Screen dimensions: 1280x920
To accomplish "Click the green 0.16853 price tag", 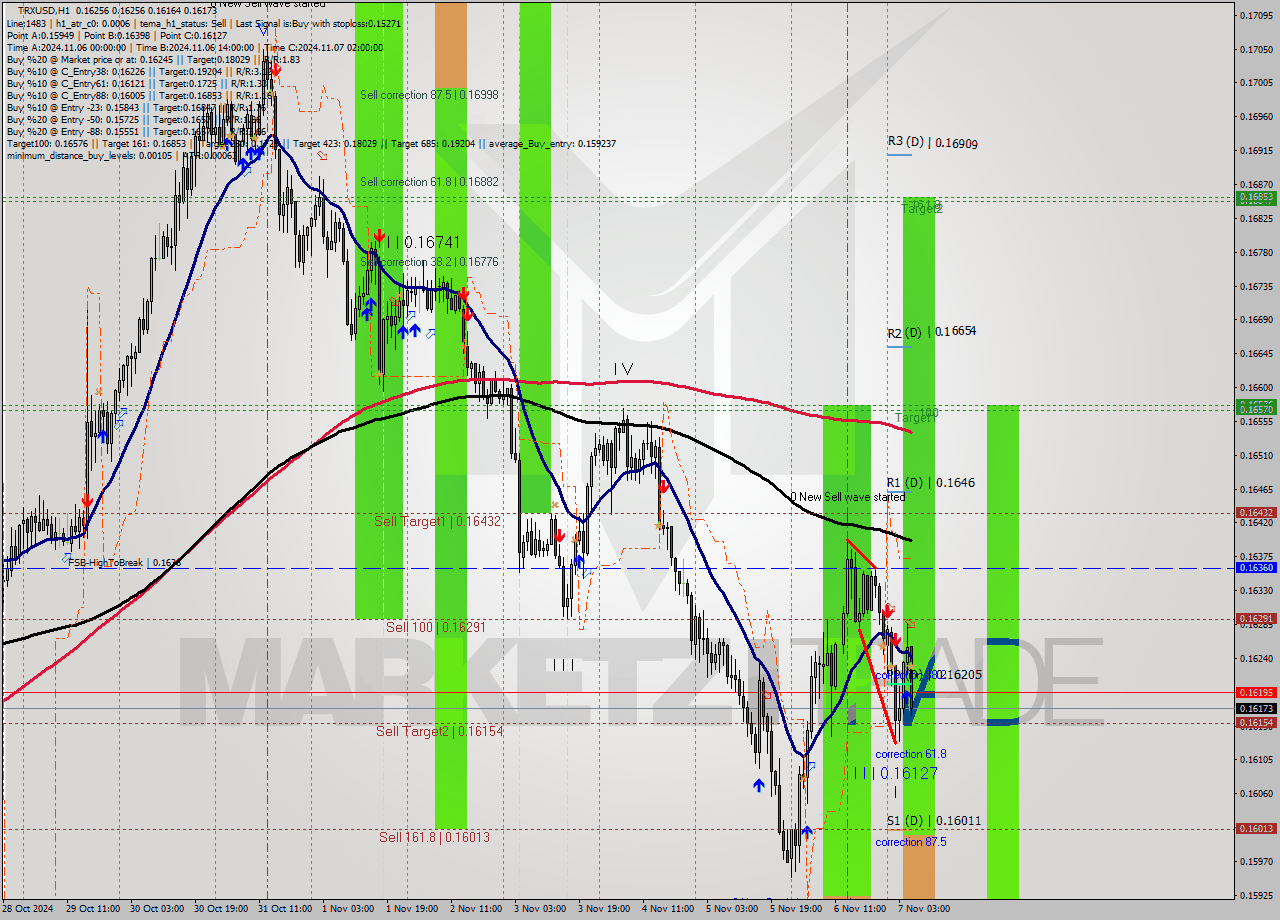I will pyautogui.click(x=1256, y=197).
